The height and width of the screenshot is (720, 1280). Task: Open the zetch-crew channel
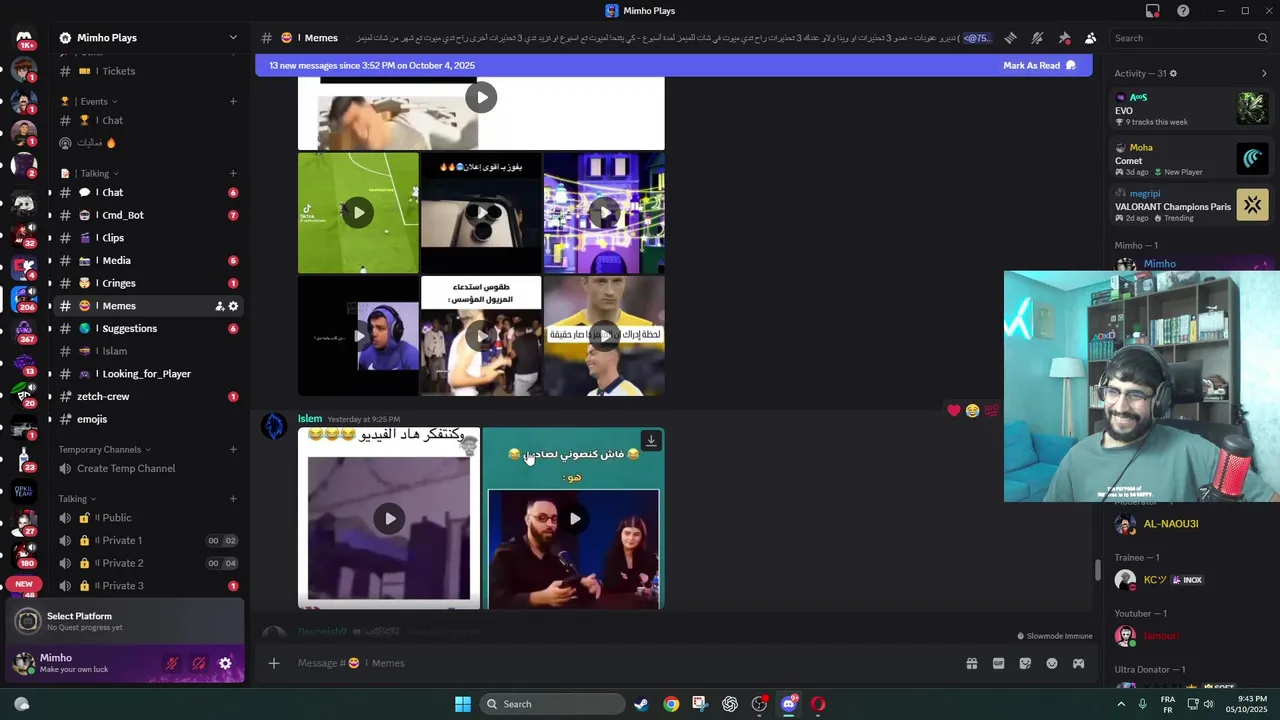pos(147,396)
